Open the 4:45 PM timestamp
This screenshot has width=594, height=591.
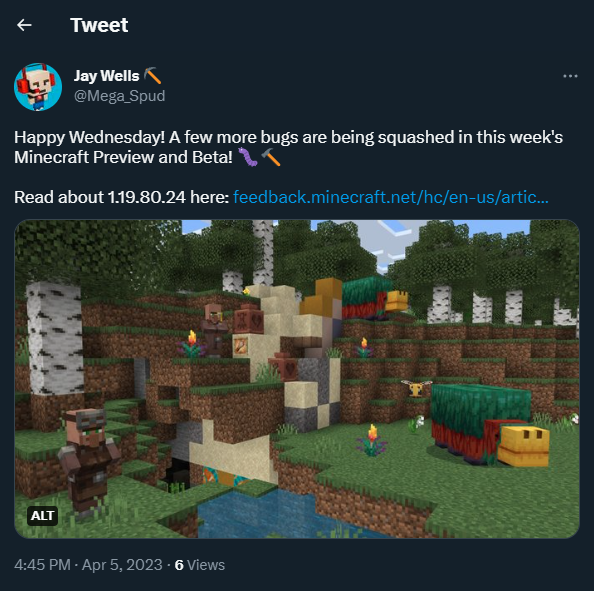(x=42, y=565)
